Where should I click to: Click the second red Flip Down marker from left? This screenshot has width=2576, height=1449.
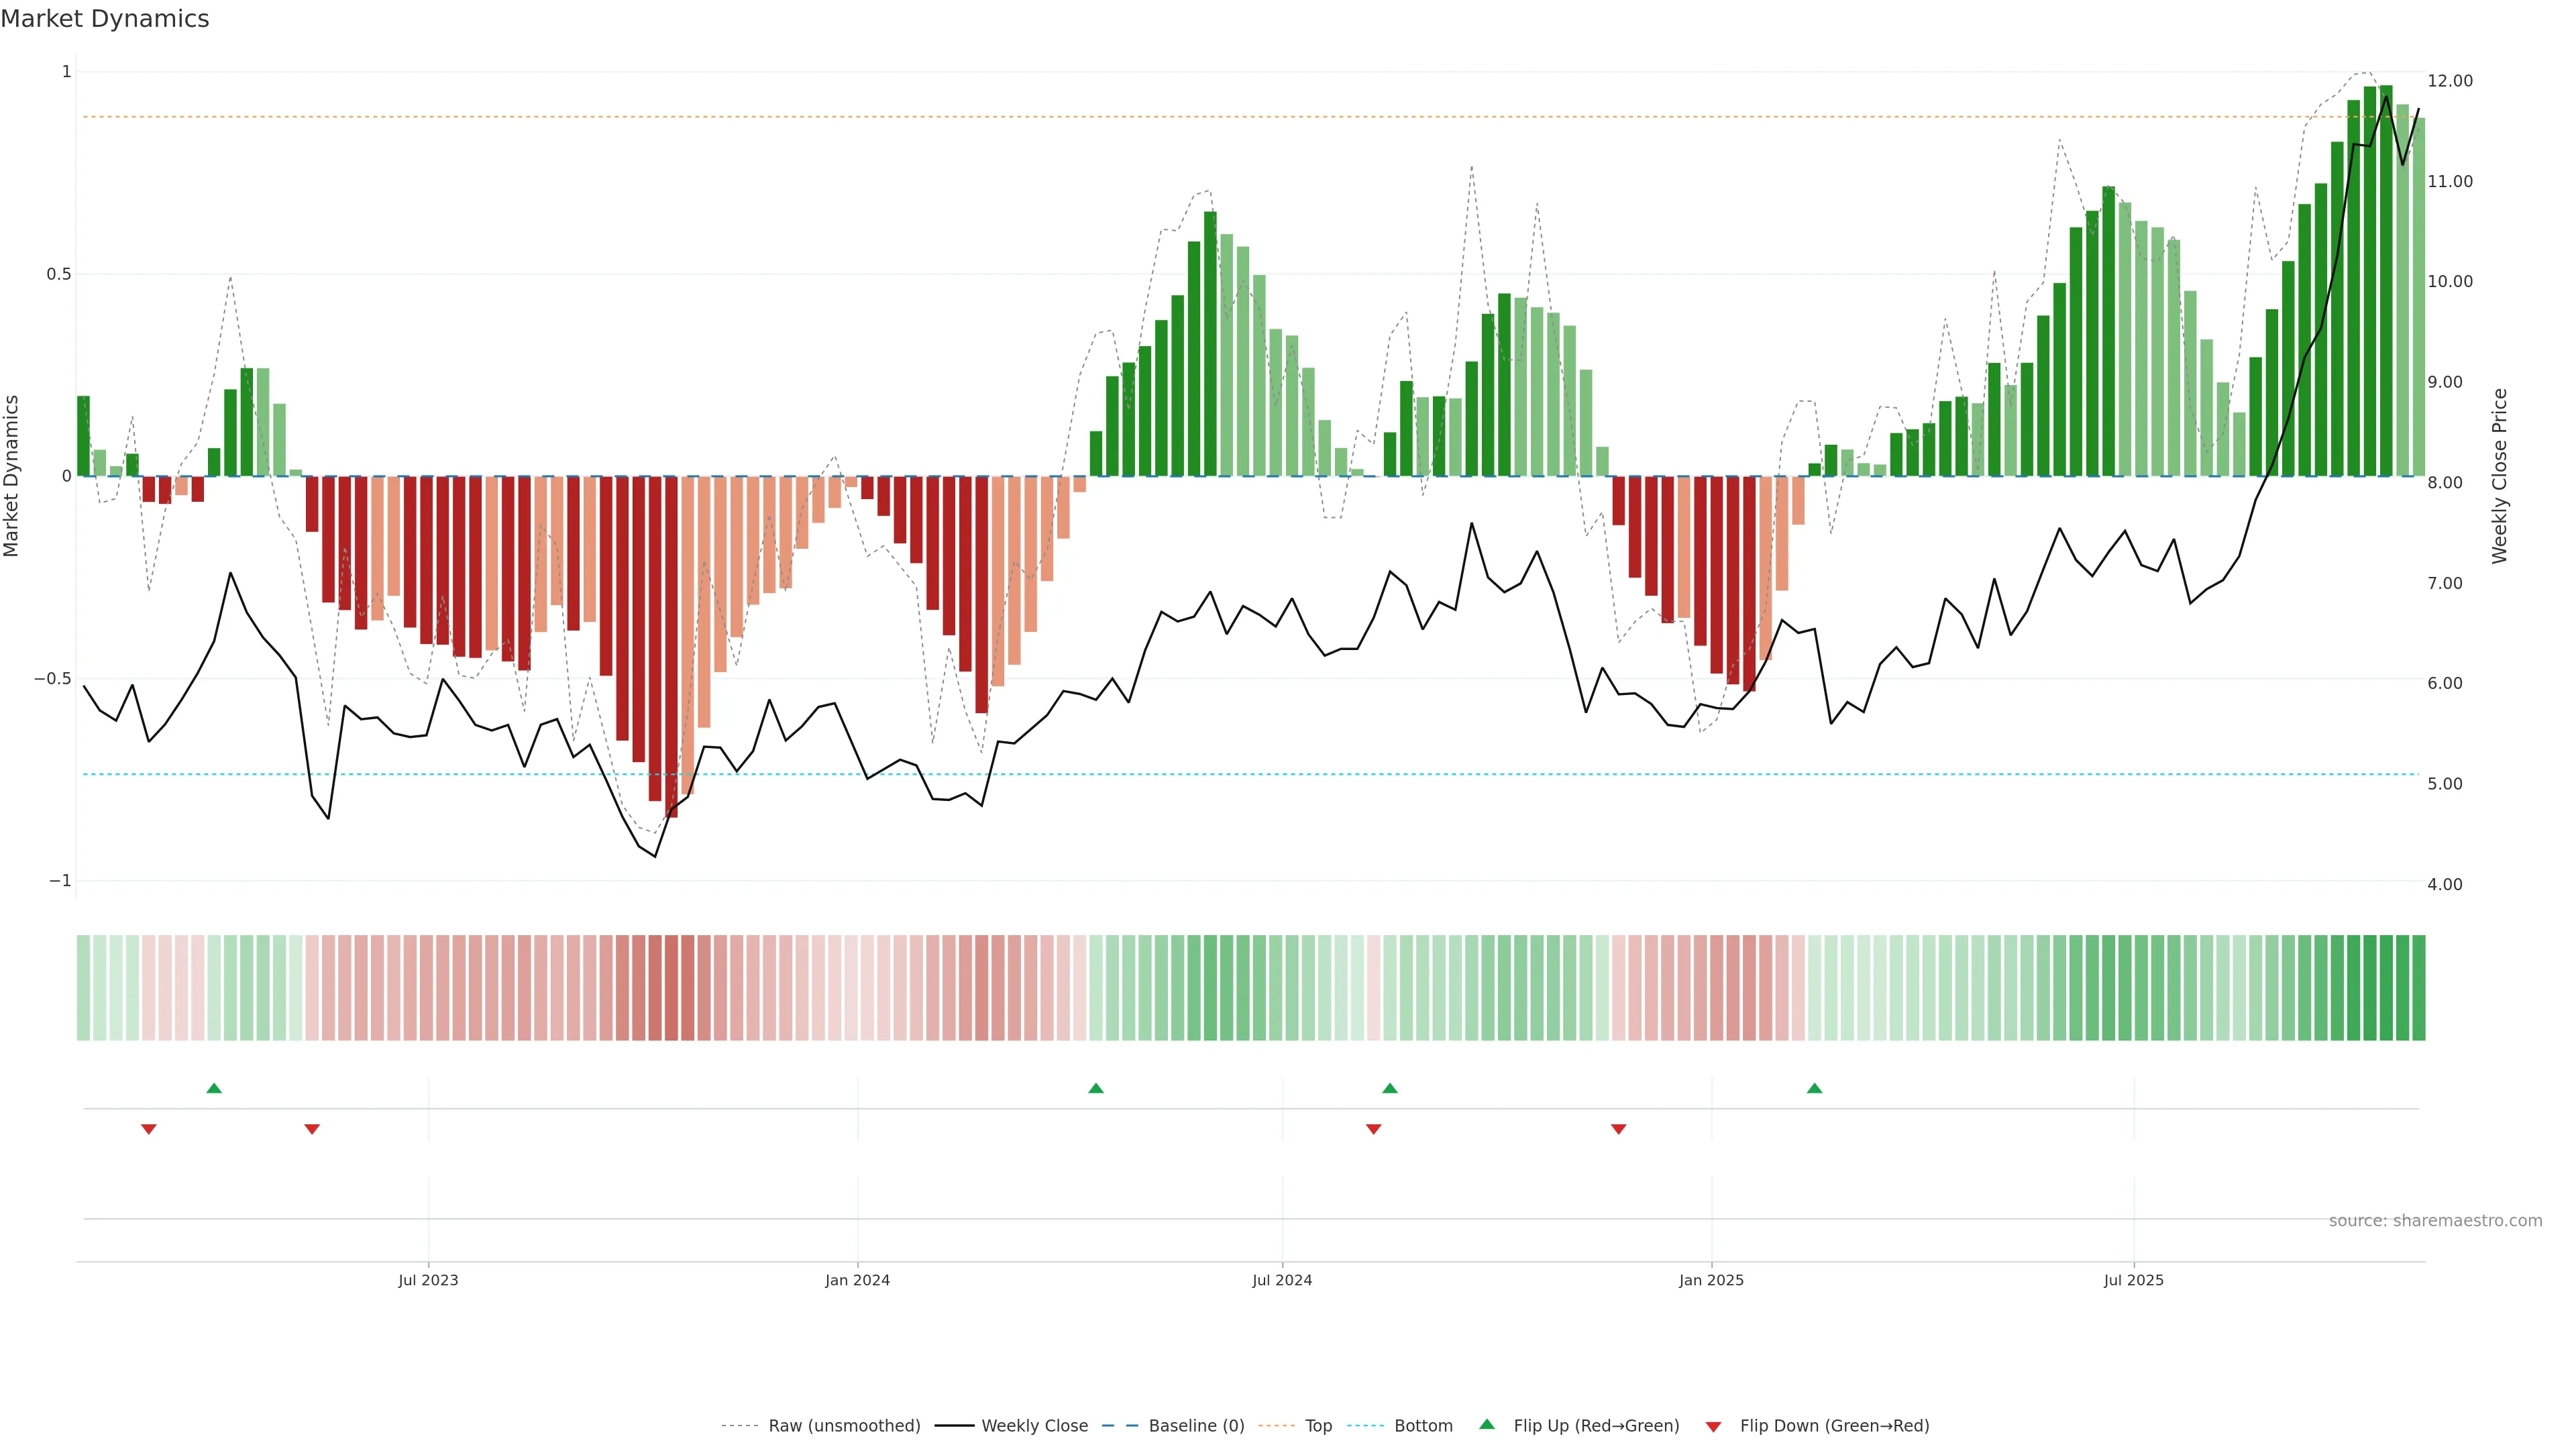[x=312, y=1129]
